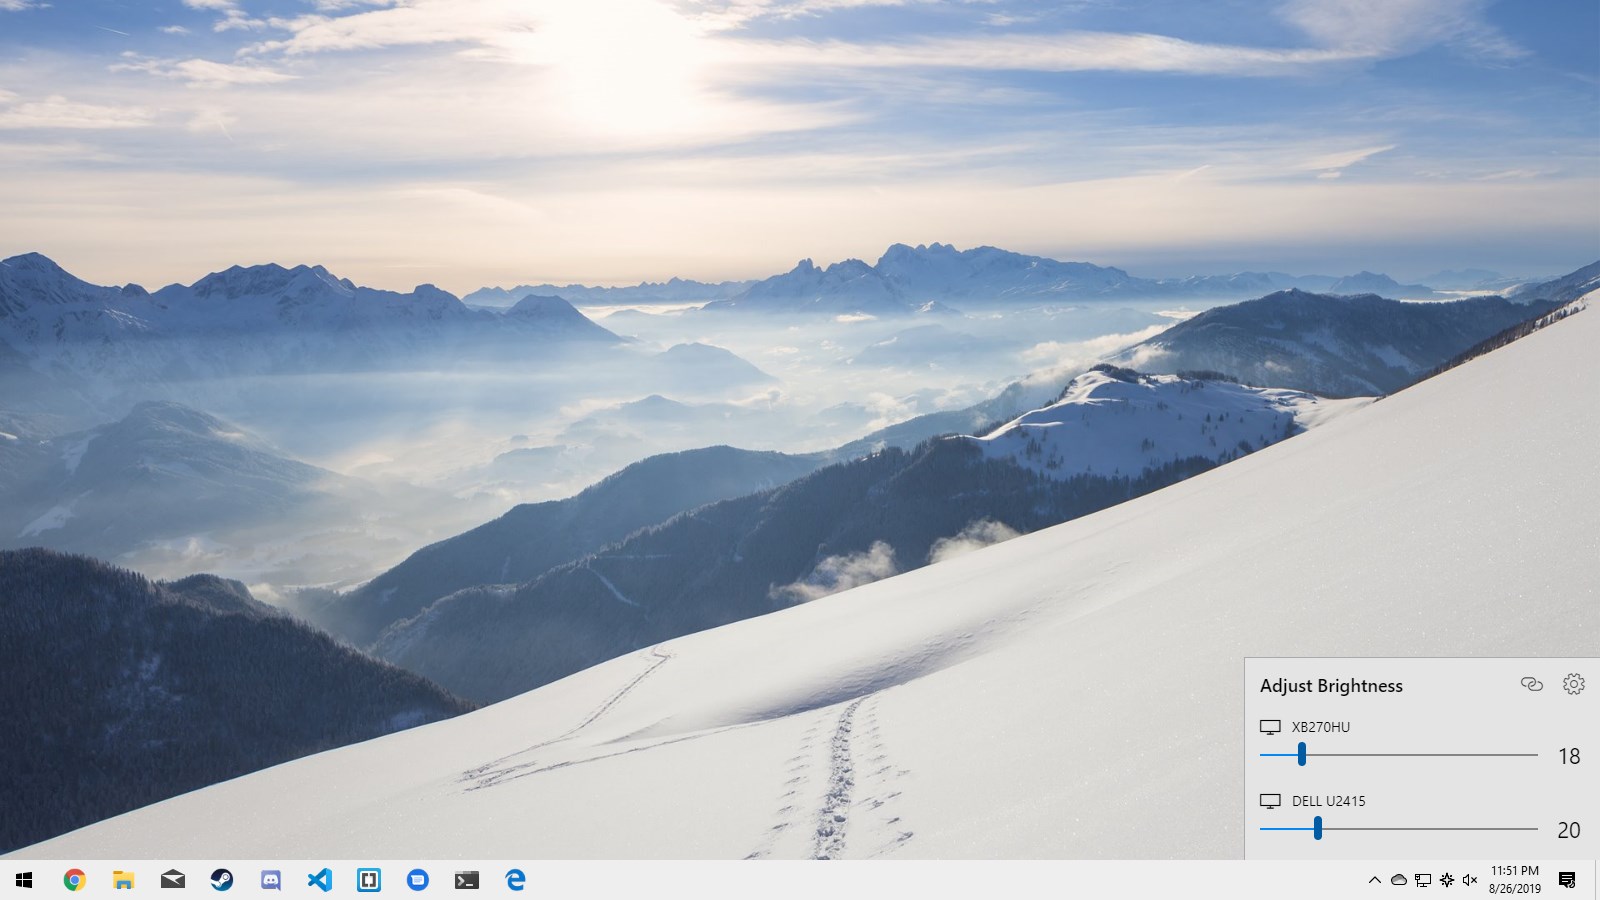Open the Action Center
1600x900 pixels.
point(1566,881)
